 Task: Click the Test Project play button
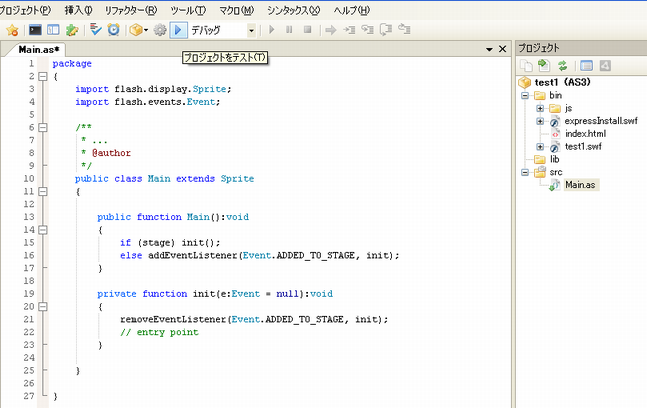[x=178, y=30]
